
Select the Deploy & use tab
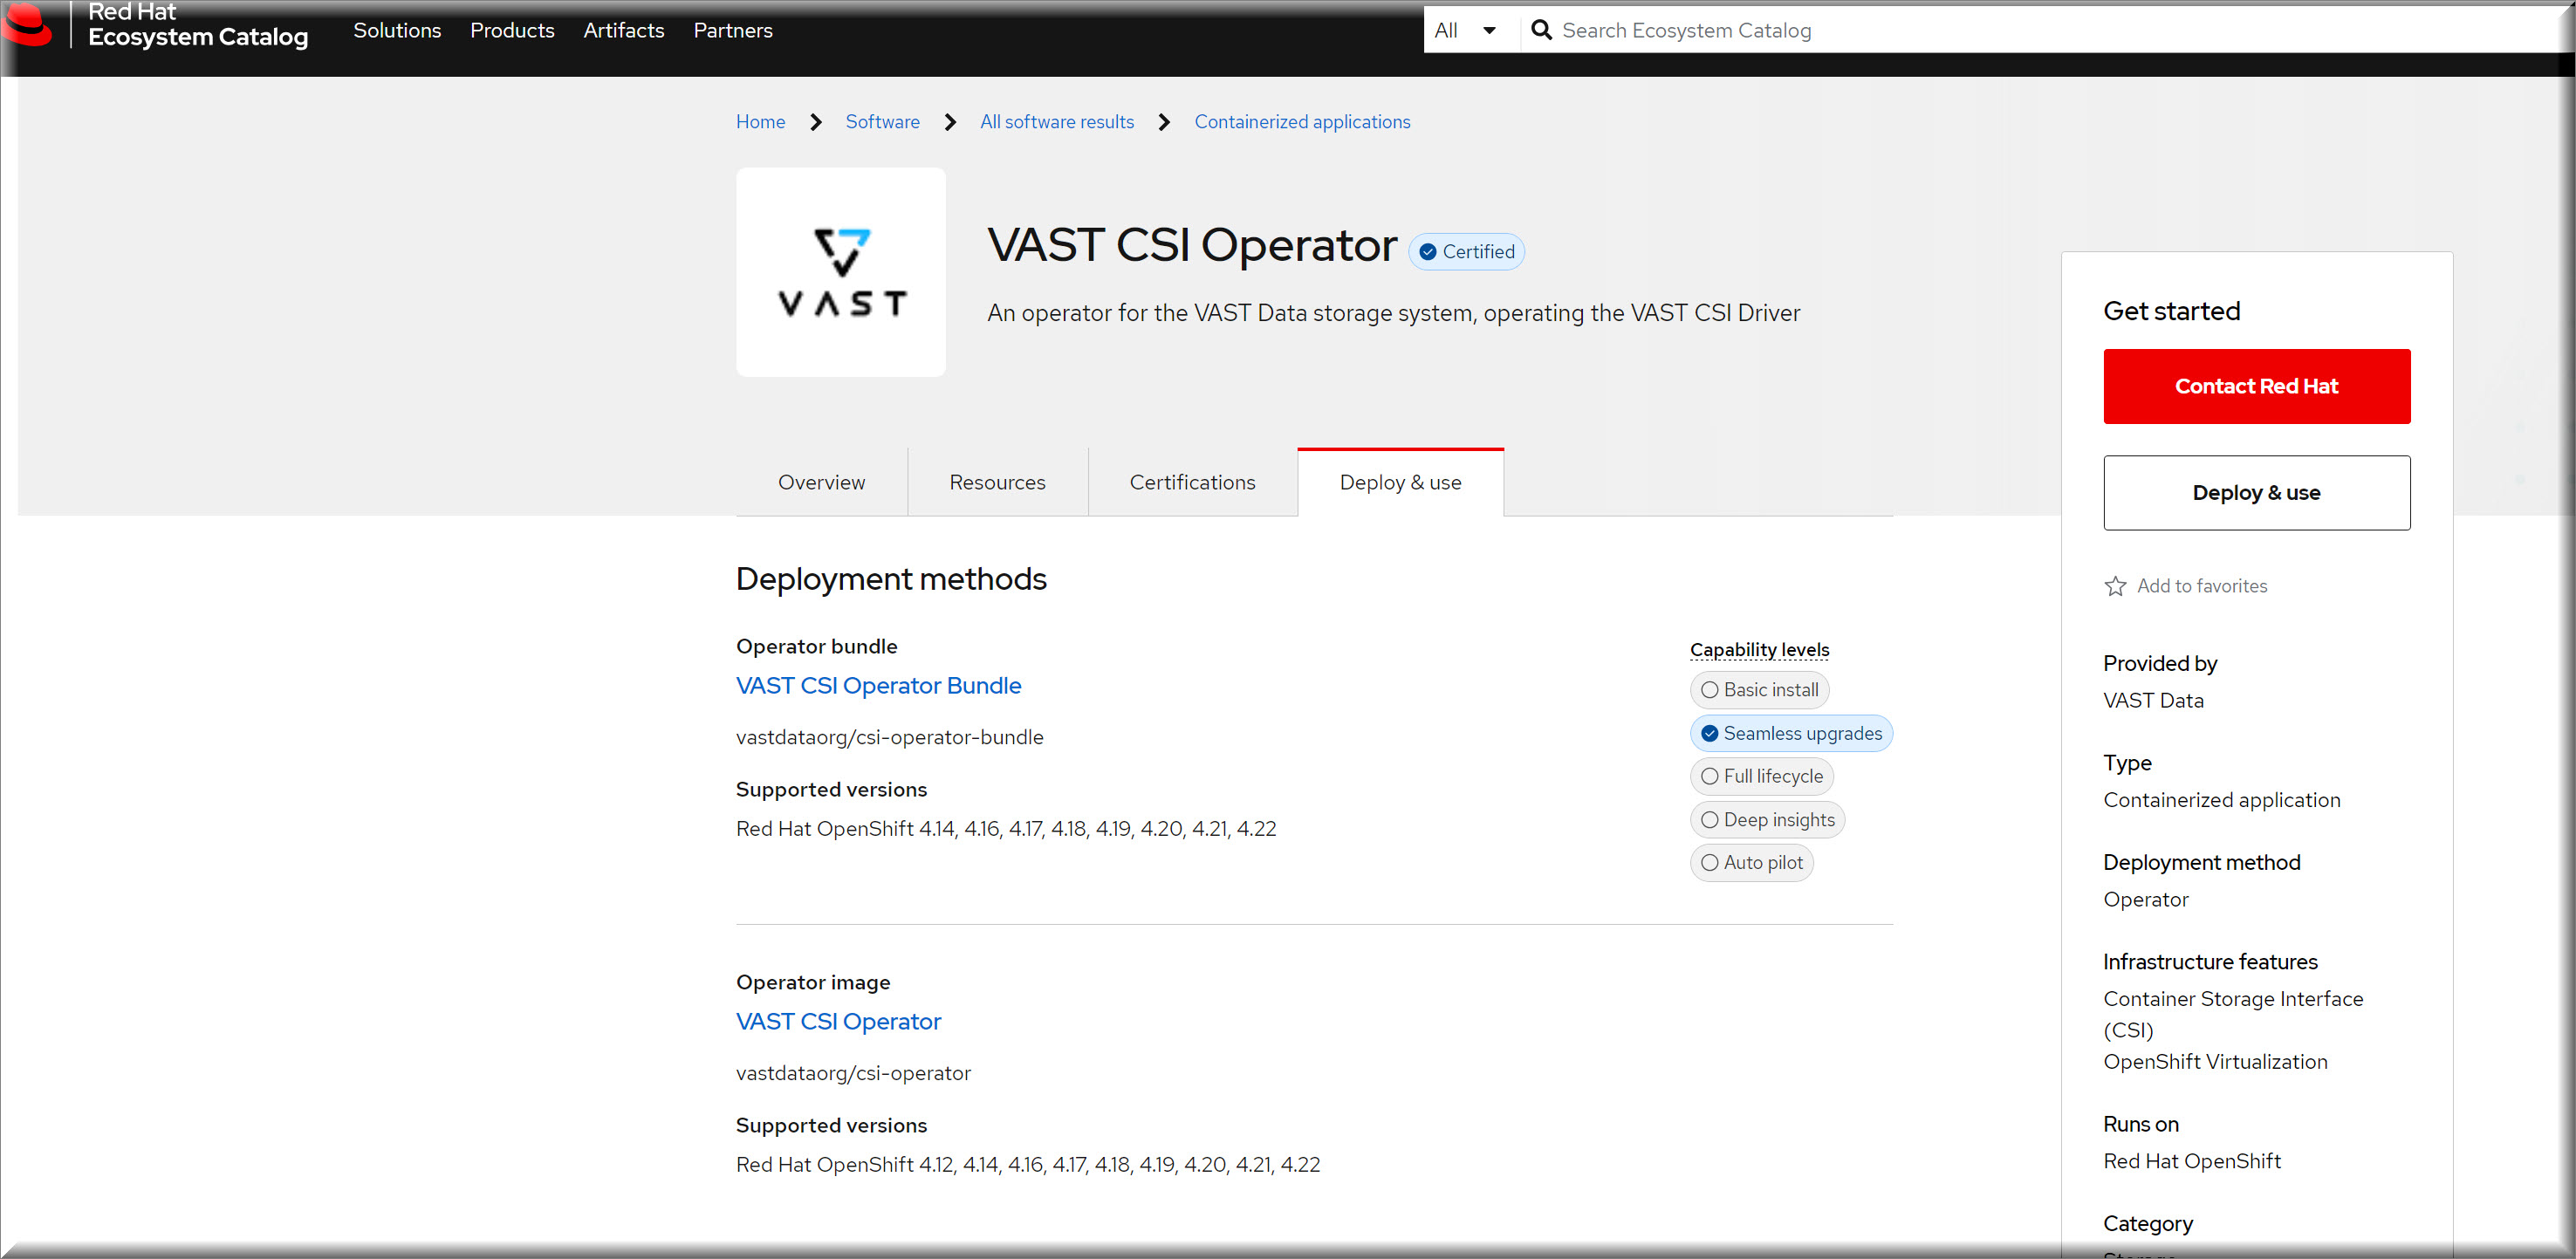point(1400,483)
